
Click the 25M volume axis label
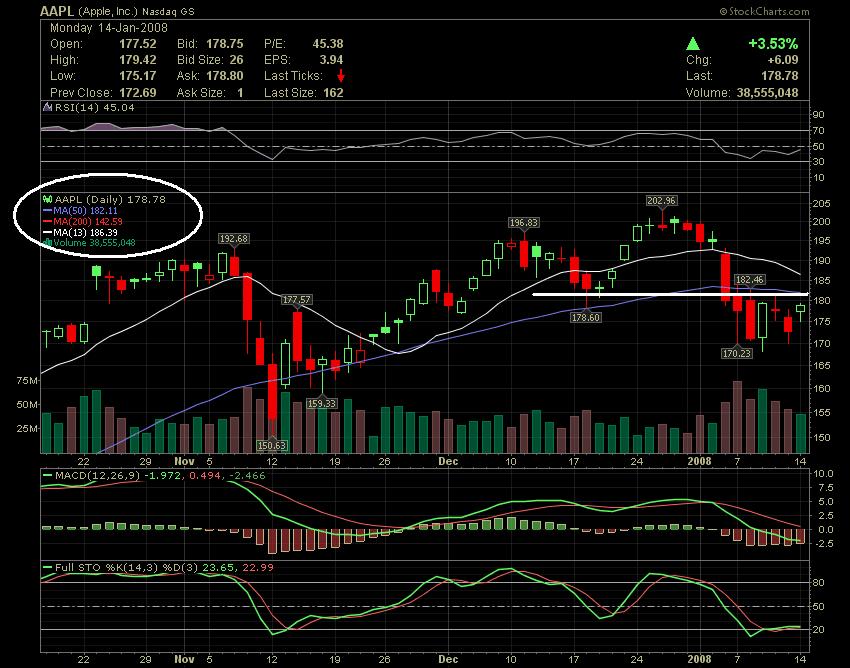point(27,429)
